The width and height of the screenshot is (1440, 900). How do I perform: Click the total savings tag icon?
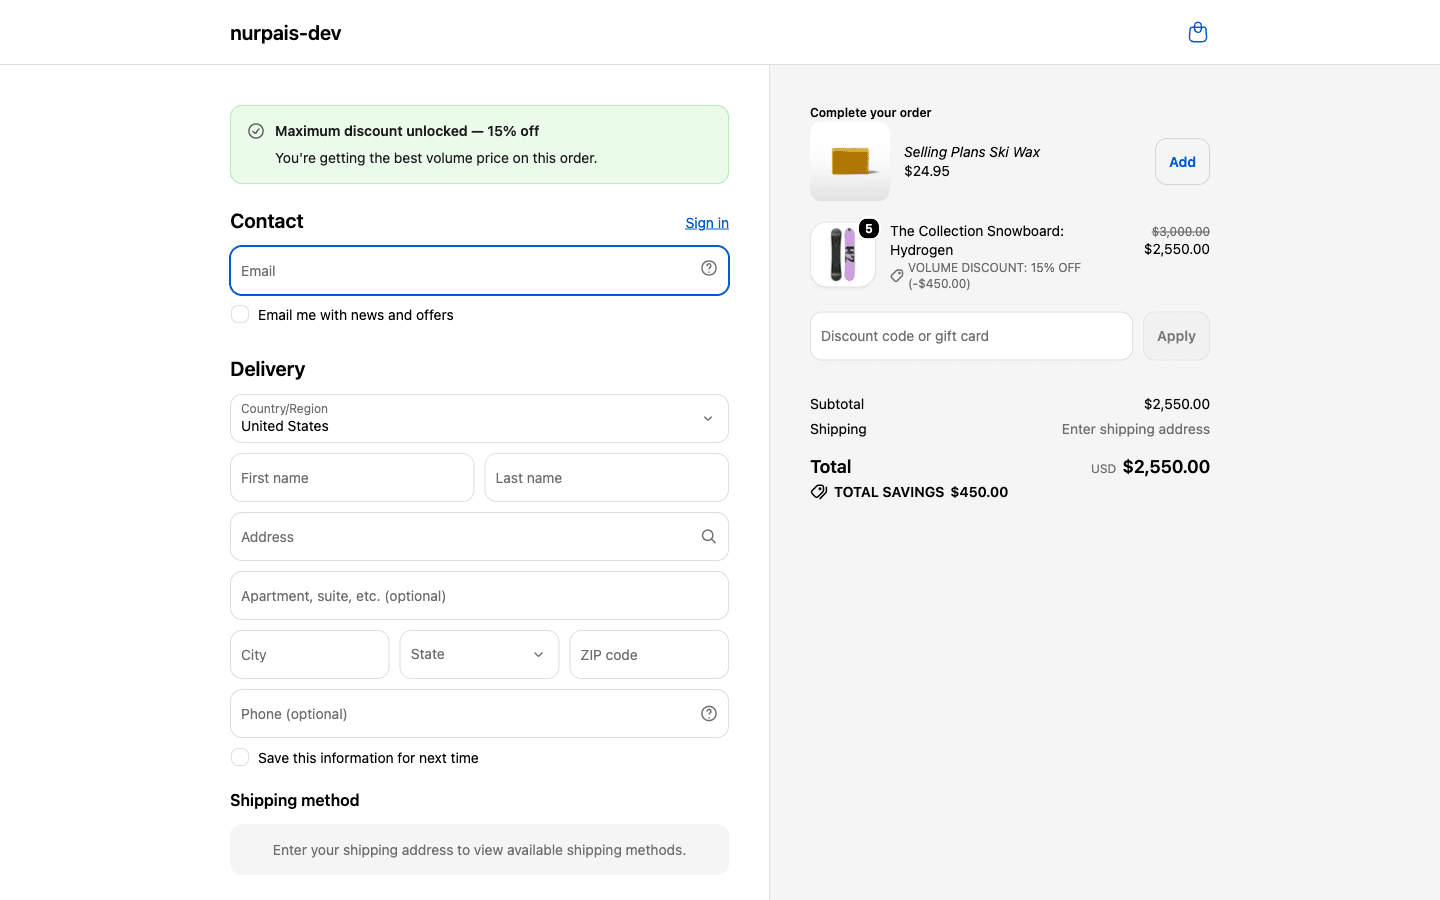coord(819,492)
